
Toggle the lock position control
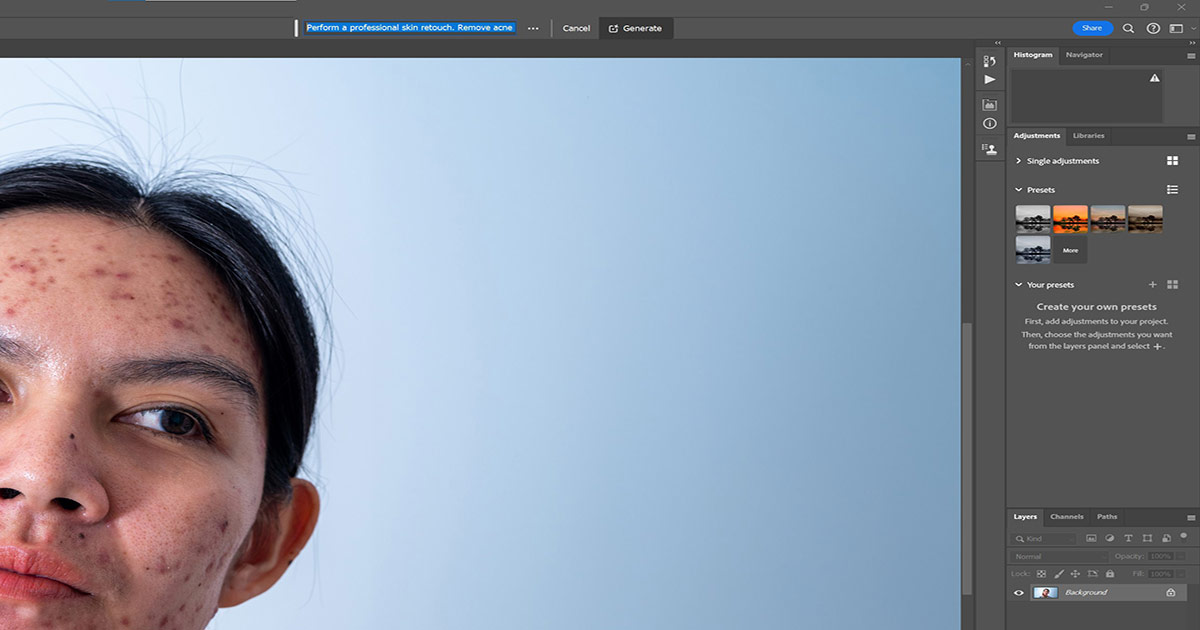coord(1075,573)
